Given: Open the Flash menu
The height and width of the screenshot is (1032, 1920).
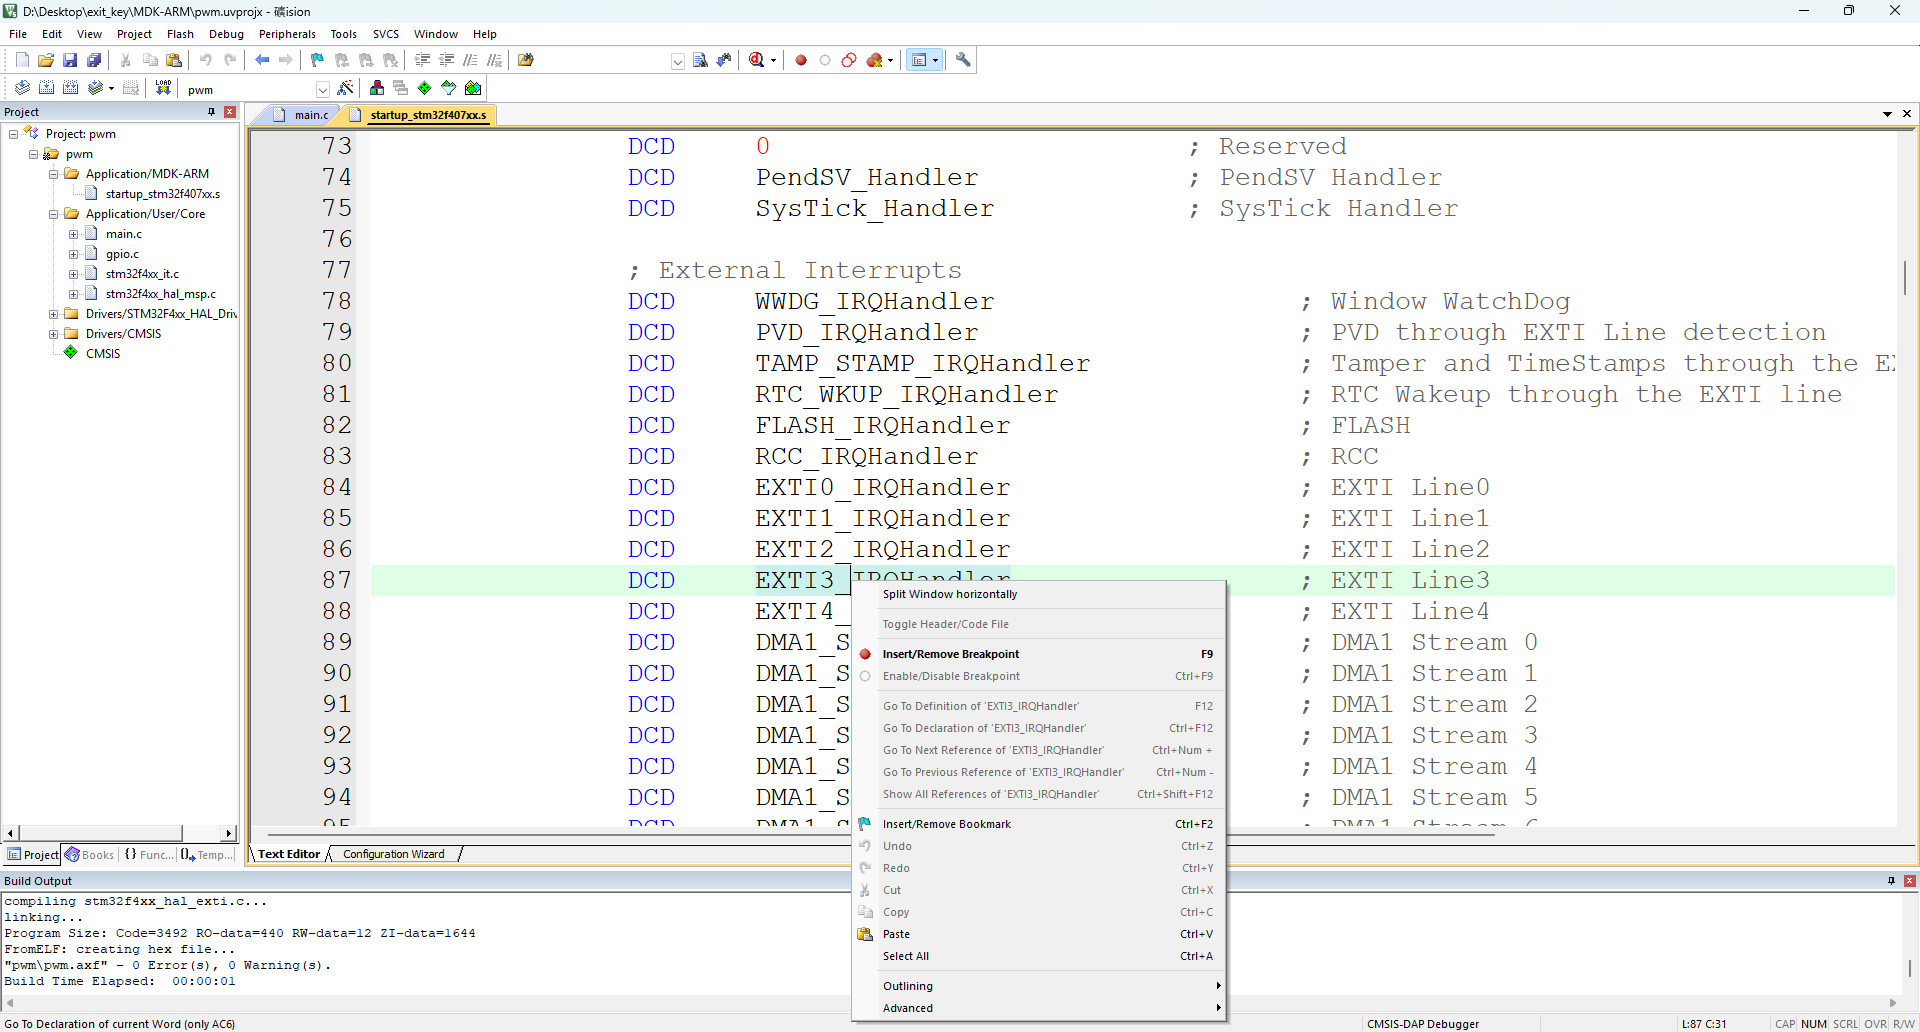Looking at the screenshot, I should click(180, 34).
